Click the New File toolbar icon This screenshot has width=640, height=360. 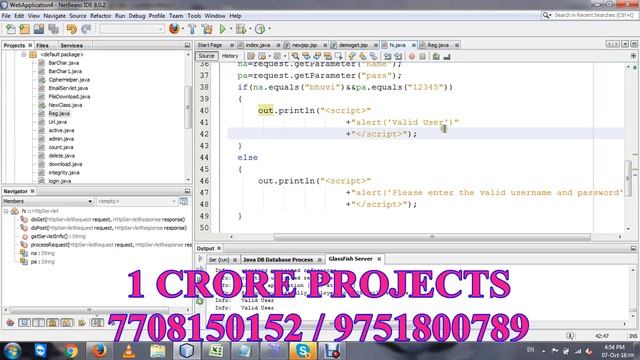pos(11,29)
